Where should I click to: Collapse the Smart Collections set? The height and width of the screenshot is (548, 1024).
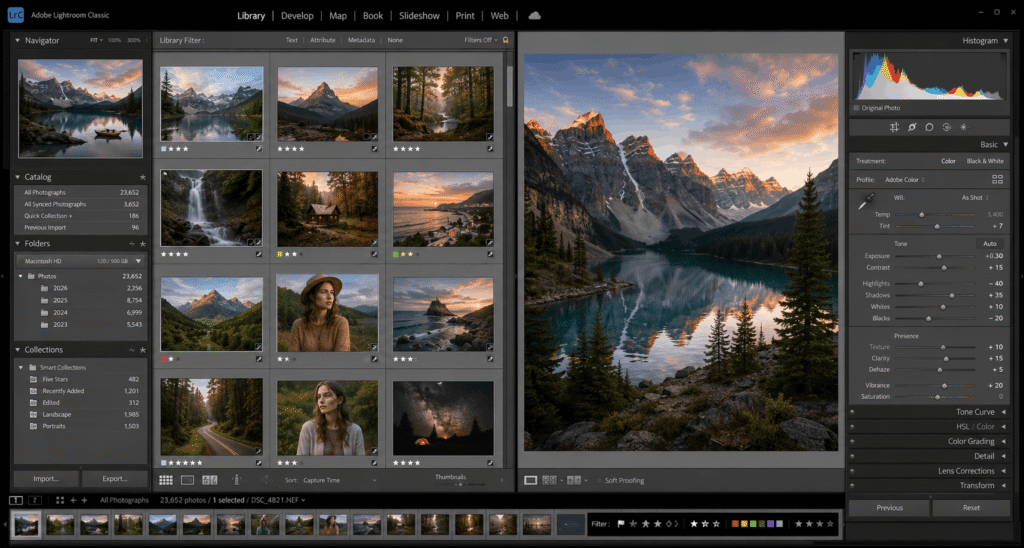coord(21,368)
